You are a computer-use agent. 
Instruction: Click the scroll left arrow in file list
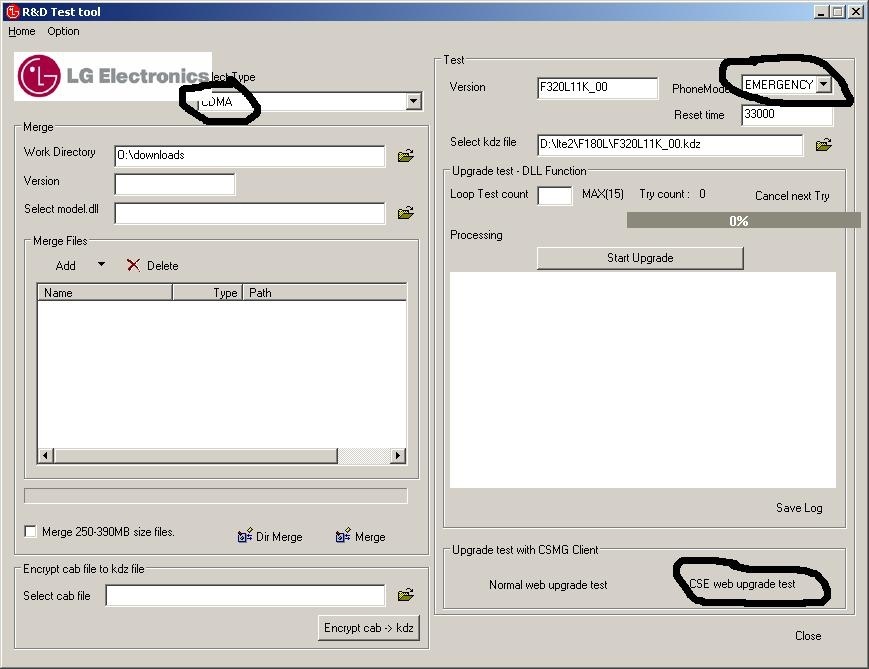45,456
